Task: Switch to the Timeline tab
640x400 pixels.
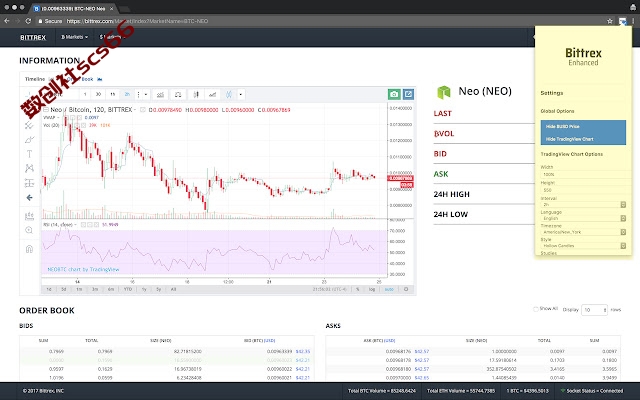Action: coord(35,79)
